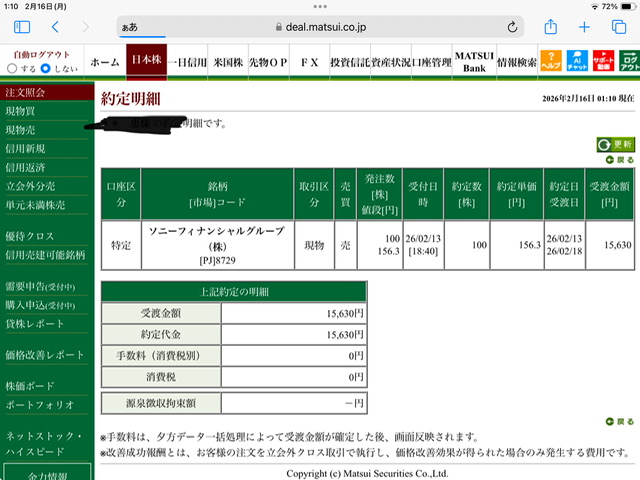
Task: Click the lower 戻る back link
Action: point(620,422)
